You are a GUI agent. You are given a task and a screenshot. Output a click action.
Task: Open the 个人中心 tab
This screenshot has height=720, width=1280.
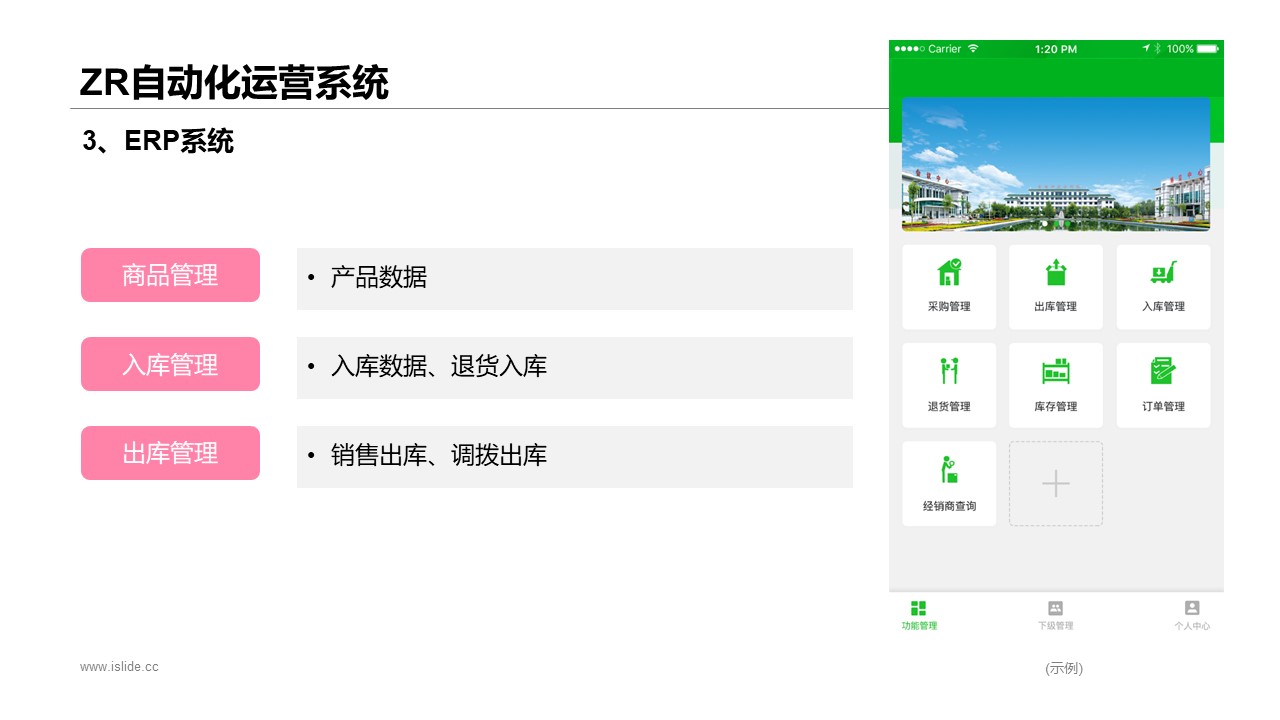click(x=1192, y=614)
